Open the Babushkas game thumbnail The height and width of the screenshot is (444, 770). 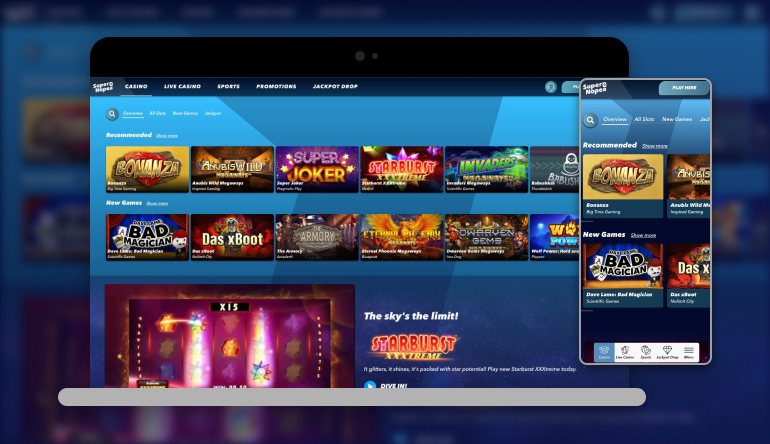coord(555,169)
